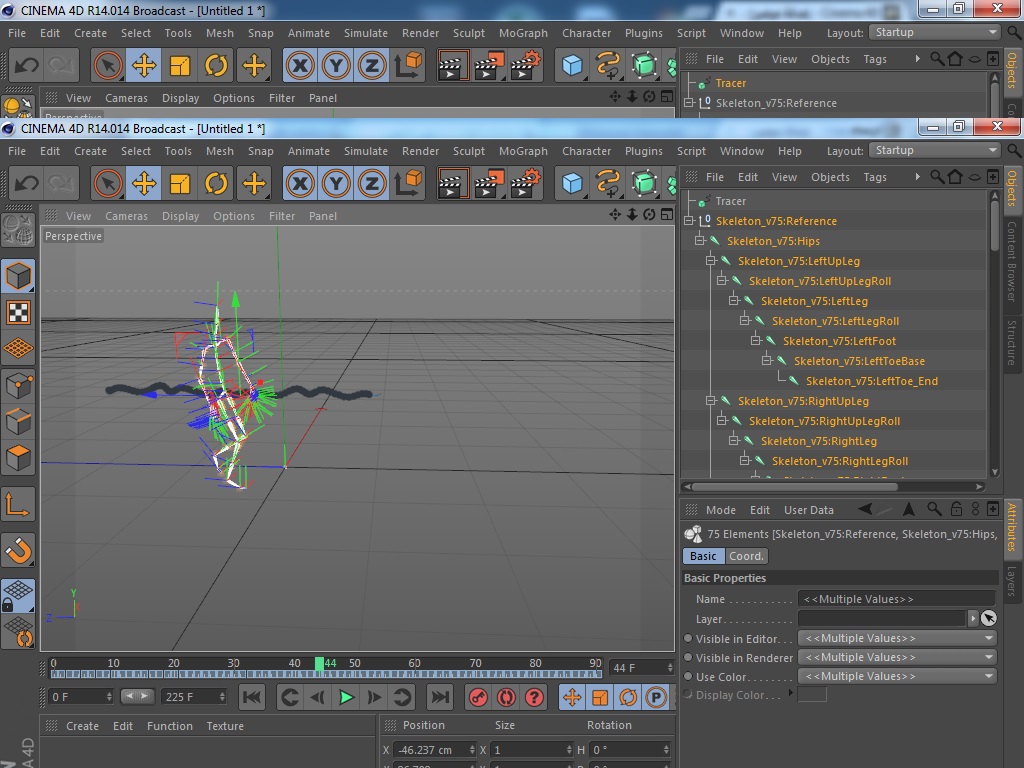Toggle animation dot beside Visible in Editor
The width and height of the screenshot is (1024, 768).
tap(688, 639)
